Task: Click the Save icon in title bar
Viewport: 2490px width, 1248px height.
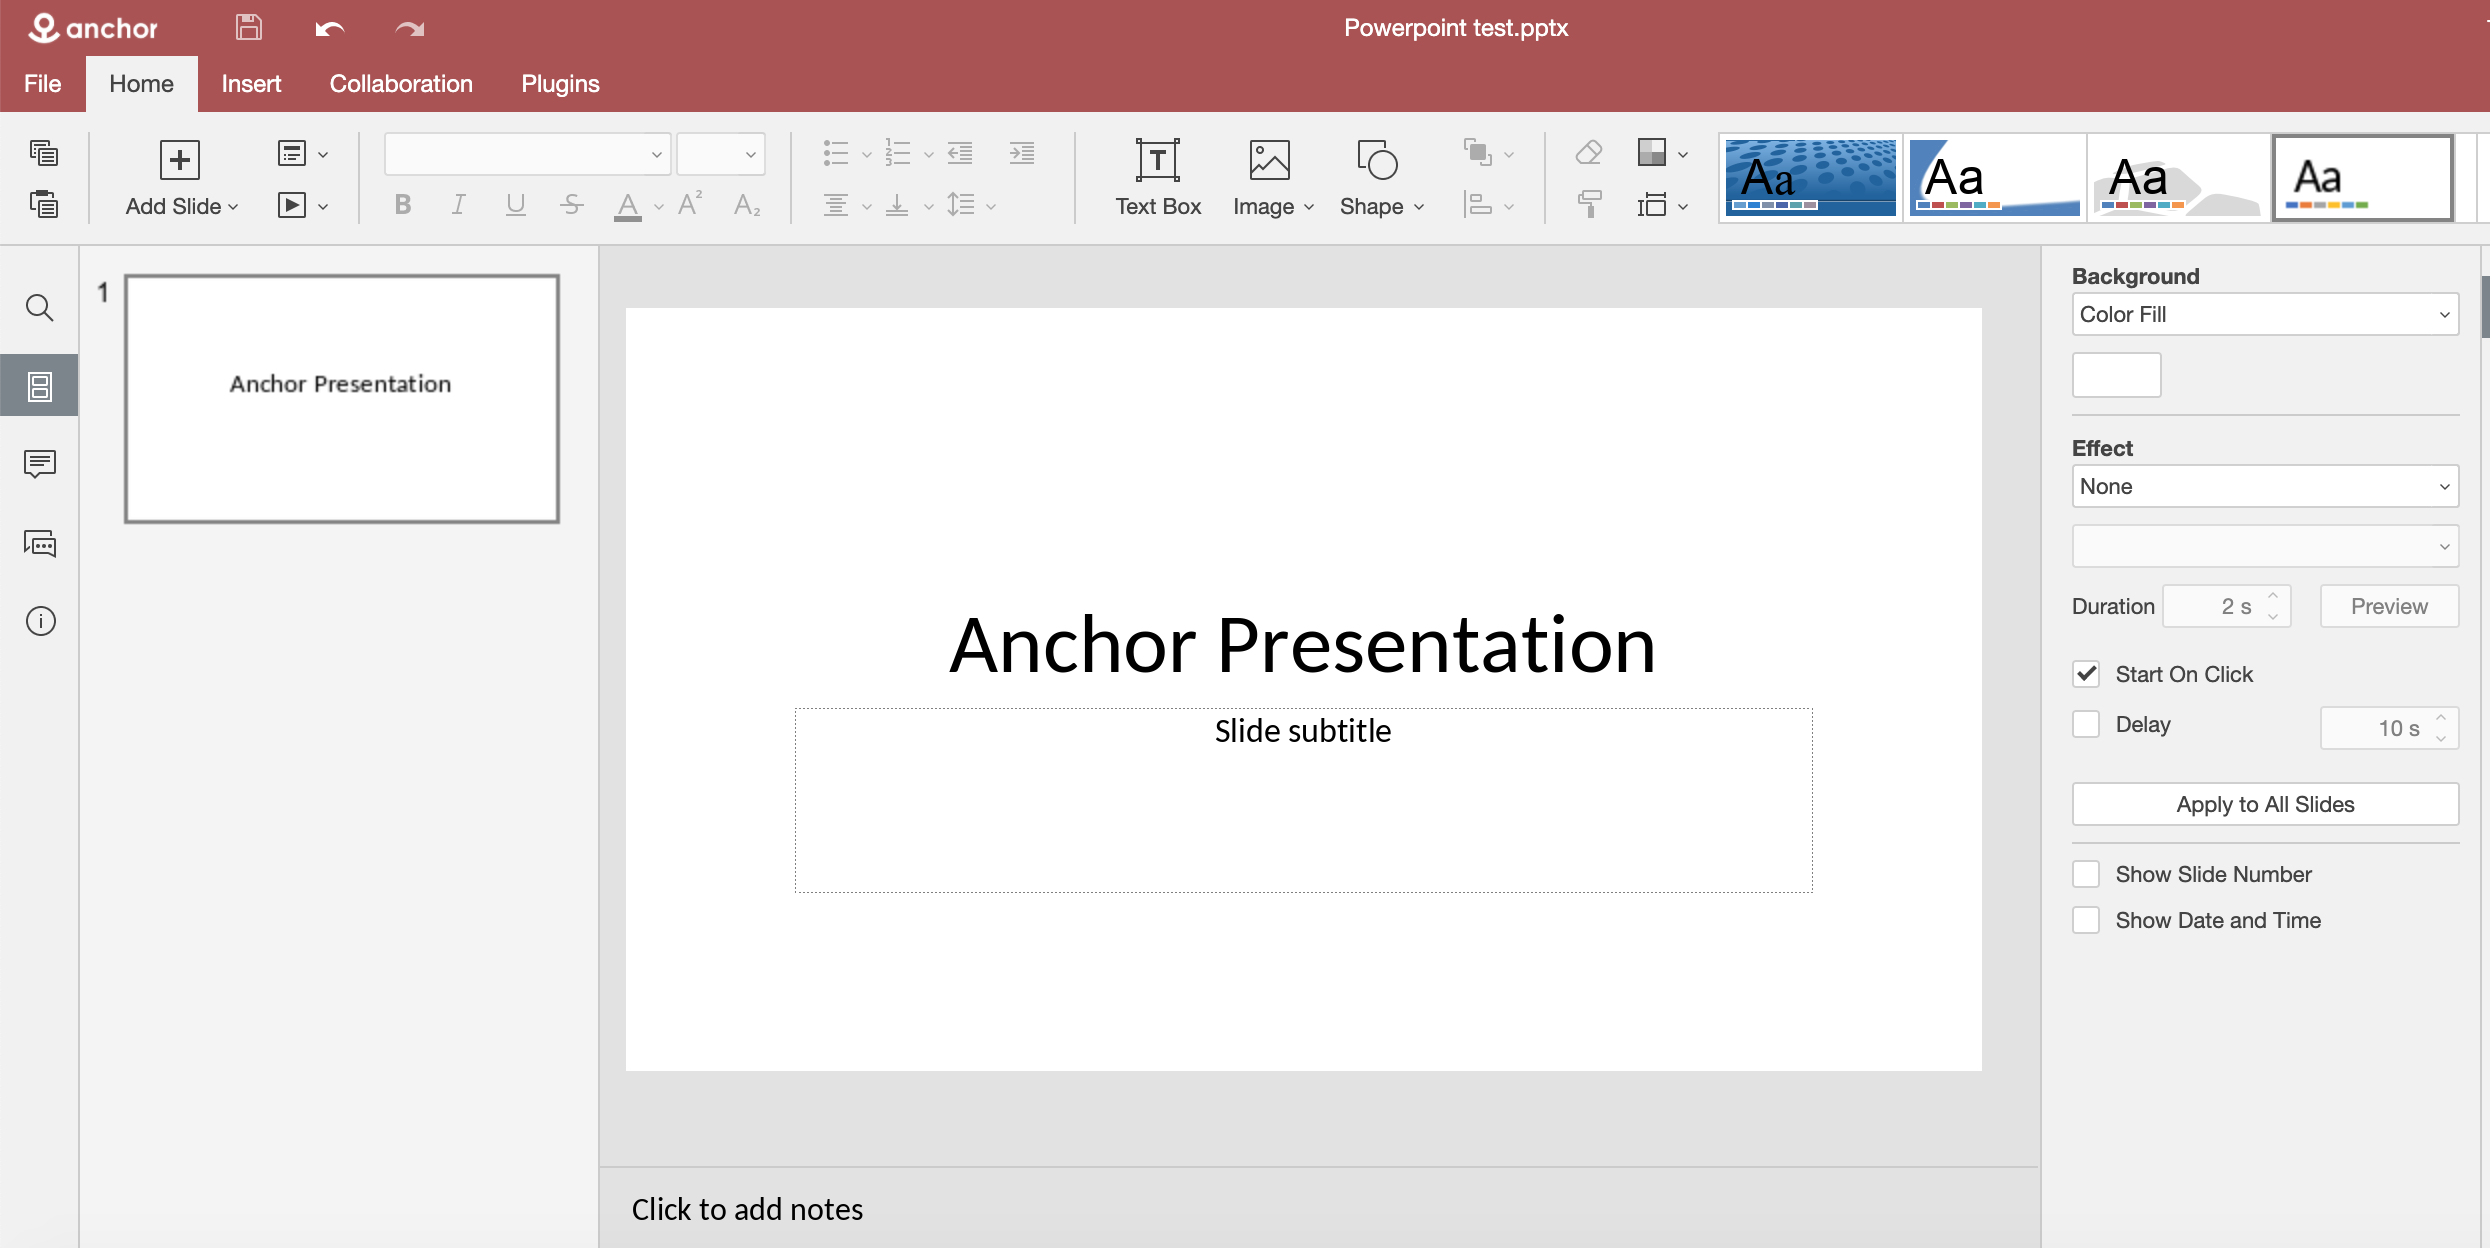Action: [248, 28]
